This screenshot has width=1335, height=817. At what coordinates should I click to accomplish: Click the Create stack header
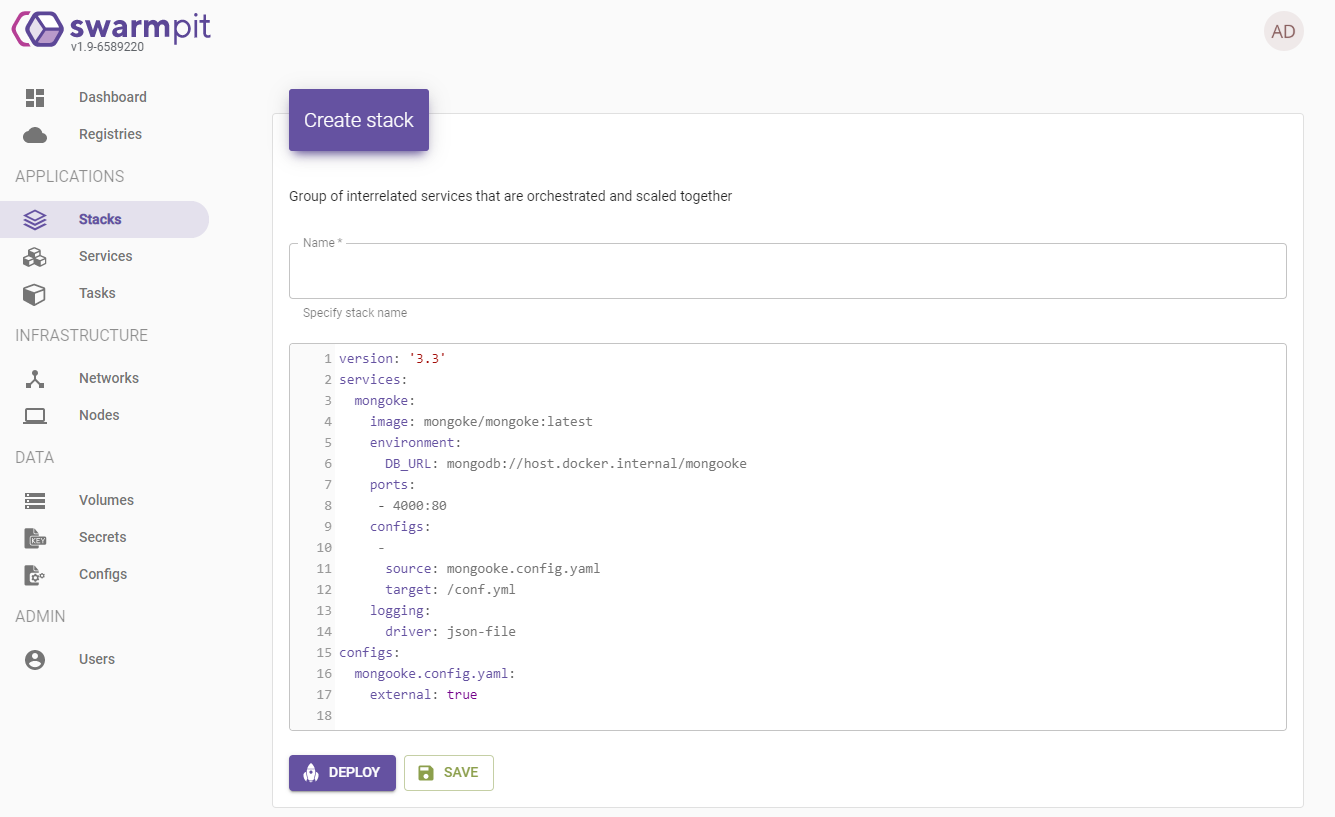tap(358, 119)
